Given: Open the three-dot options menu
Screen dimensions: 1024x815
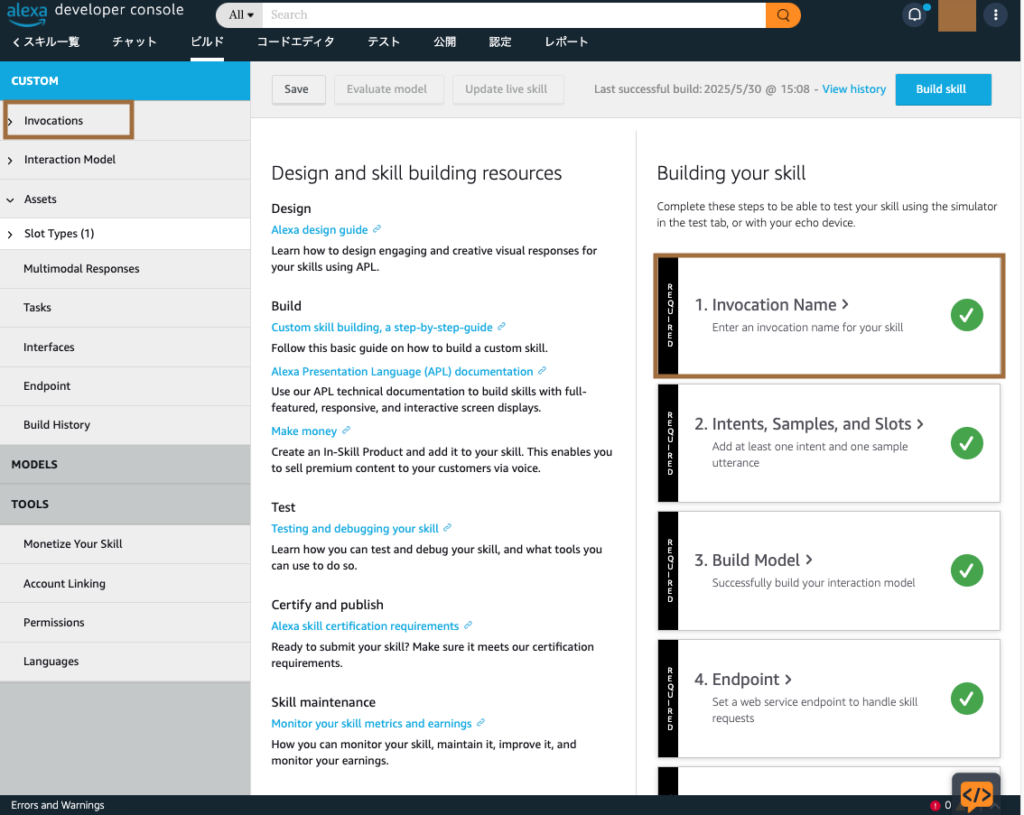Looking at the screenshot, I should point(995,15).
